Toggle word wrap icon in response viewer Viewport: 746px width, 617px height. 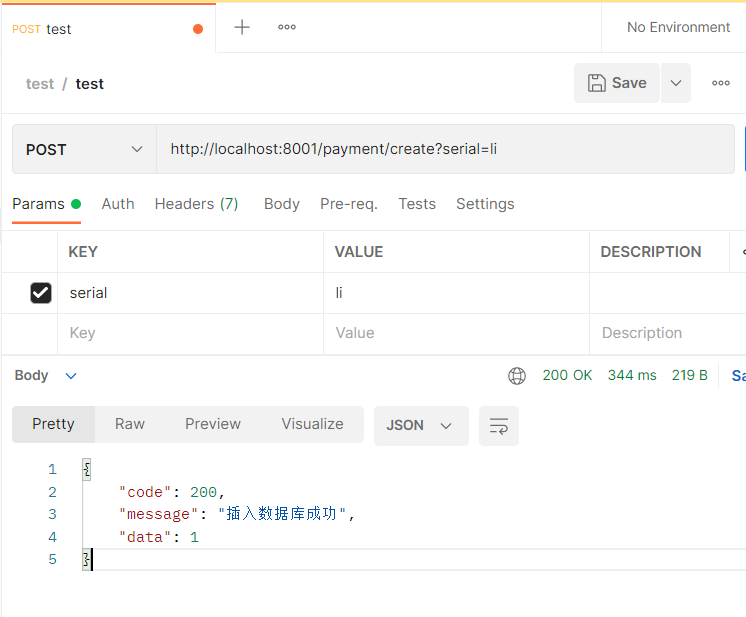click(499, 425)
